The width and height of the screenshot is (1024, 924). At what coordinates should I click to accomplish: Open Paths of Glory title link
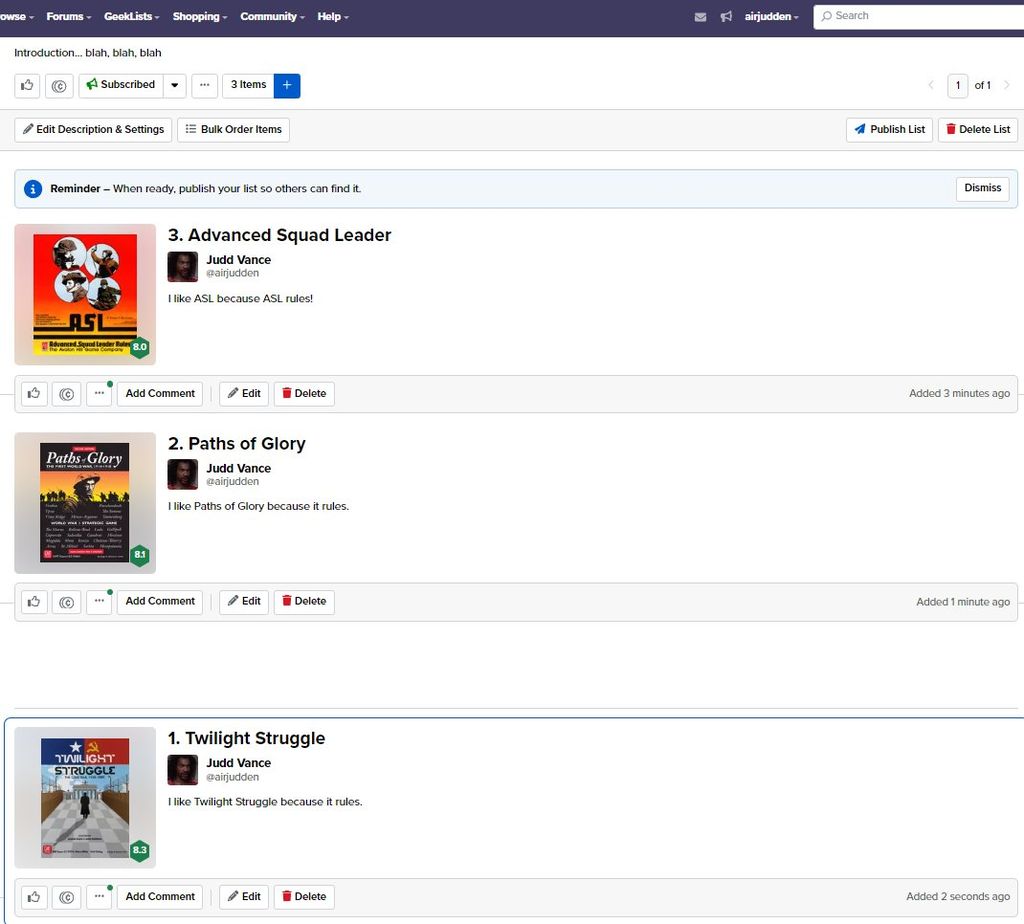(236, 444)
